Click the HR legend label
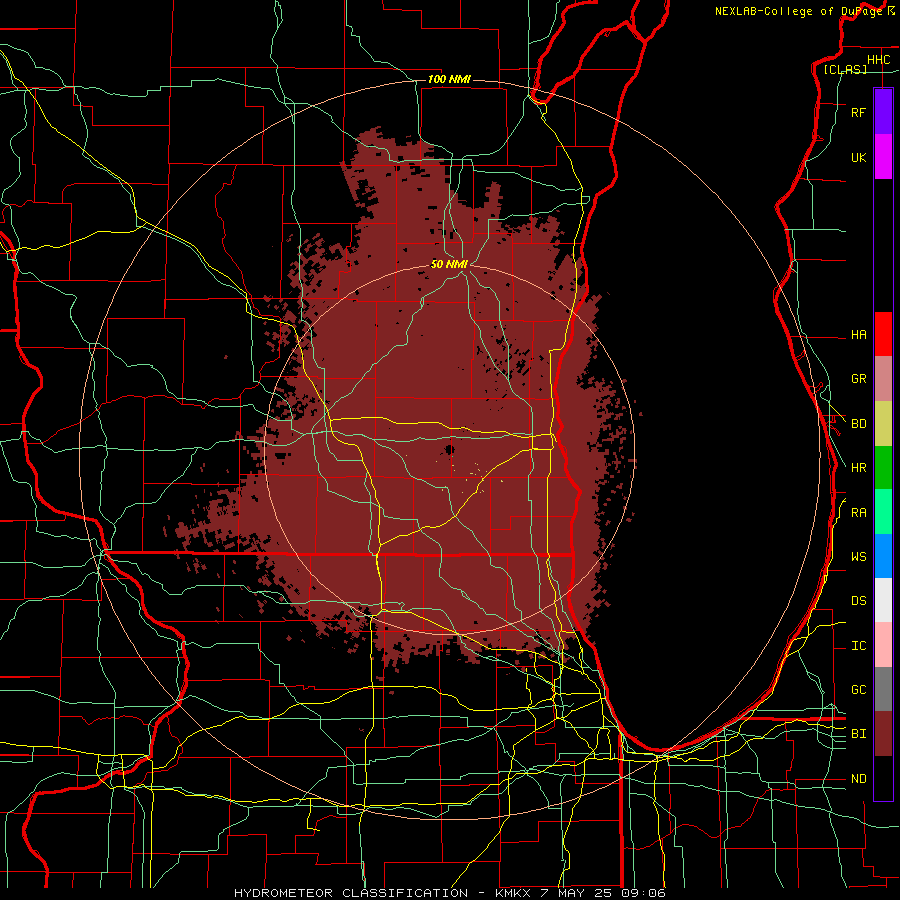Screen dimensions: 900x900 click(858, 468)
